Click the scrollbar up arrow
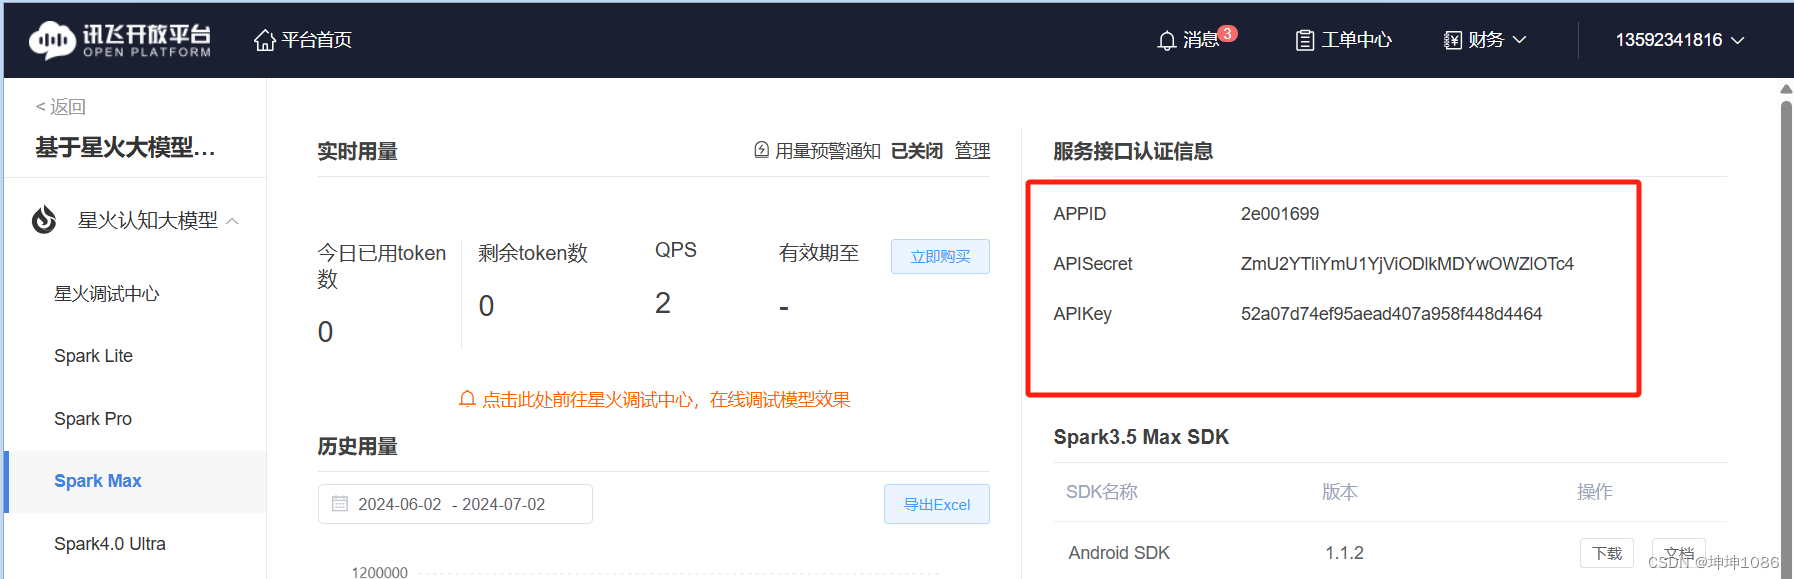The image size is (1794, 579). click(x=1786, y=89)
